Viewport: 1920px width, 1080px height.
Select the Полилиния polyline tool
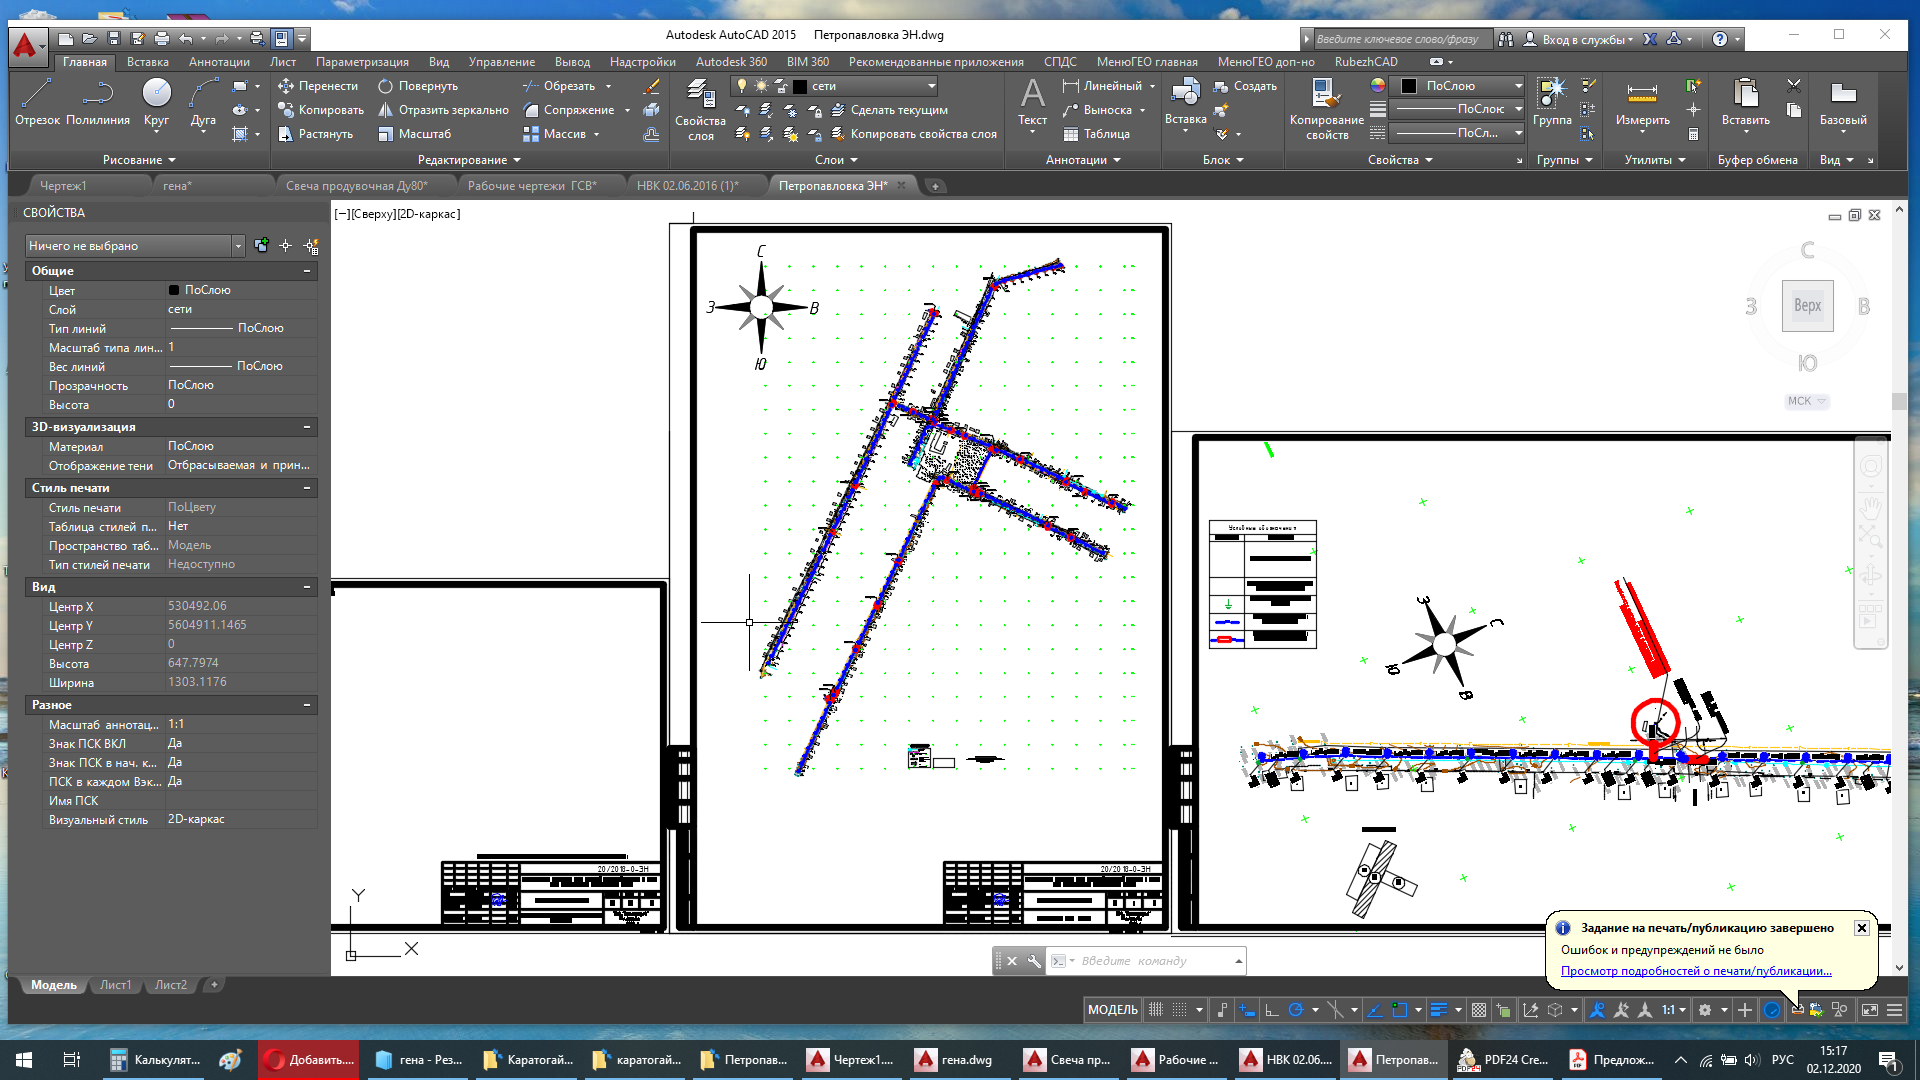pyautogui.click(x=98, y=102)
